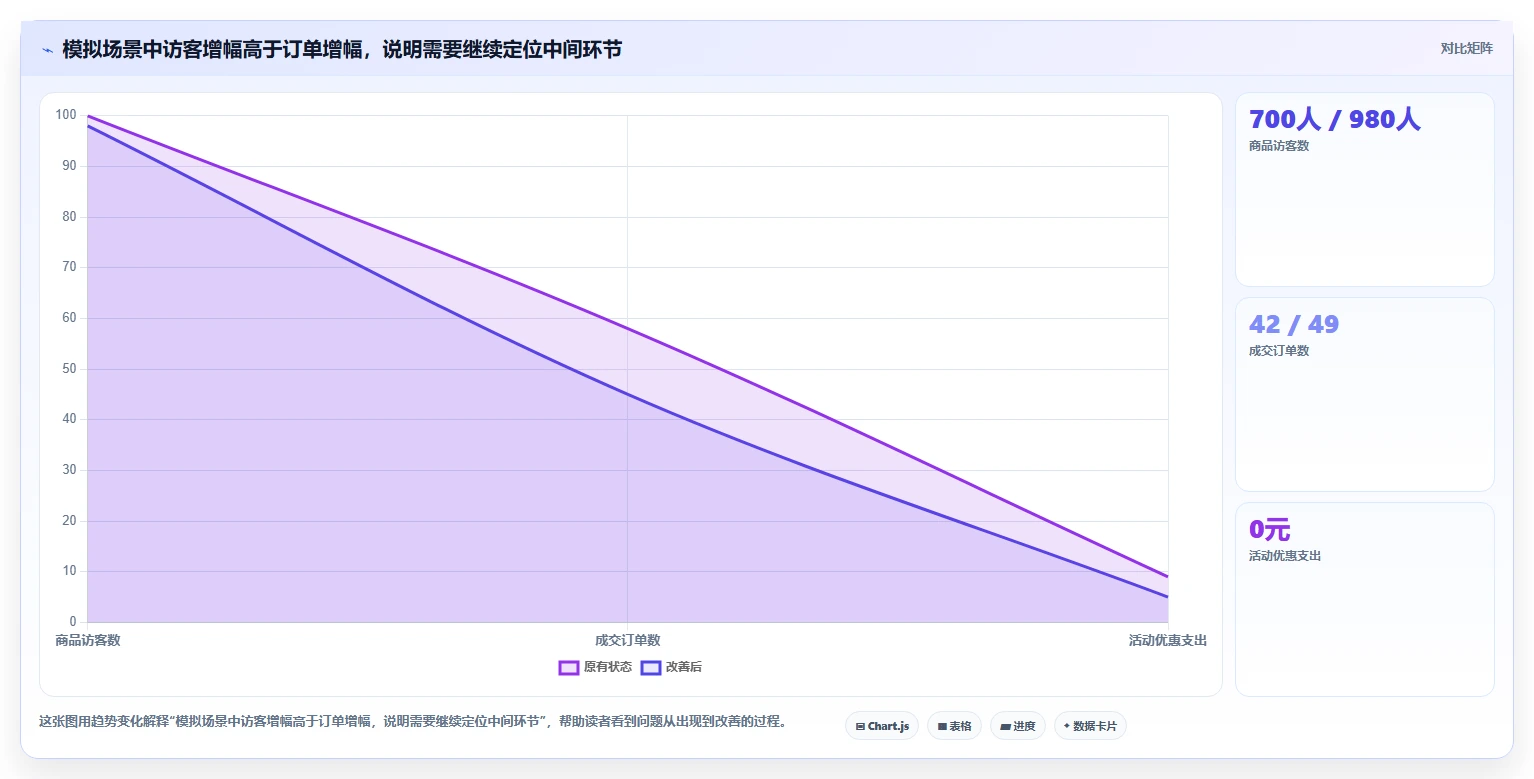Click the chart title heading text
Screen dimensions: 1534x779
(x=342, y=49)
